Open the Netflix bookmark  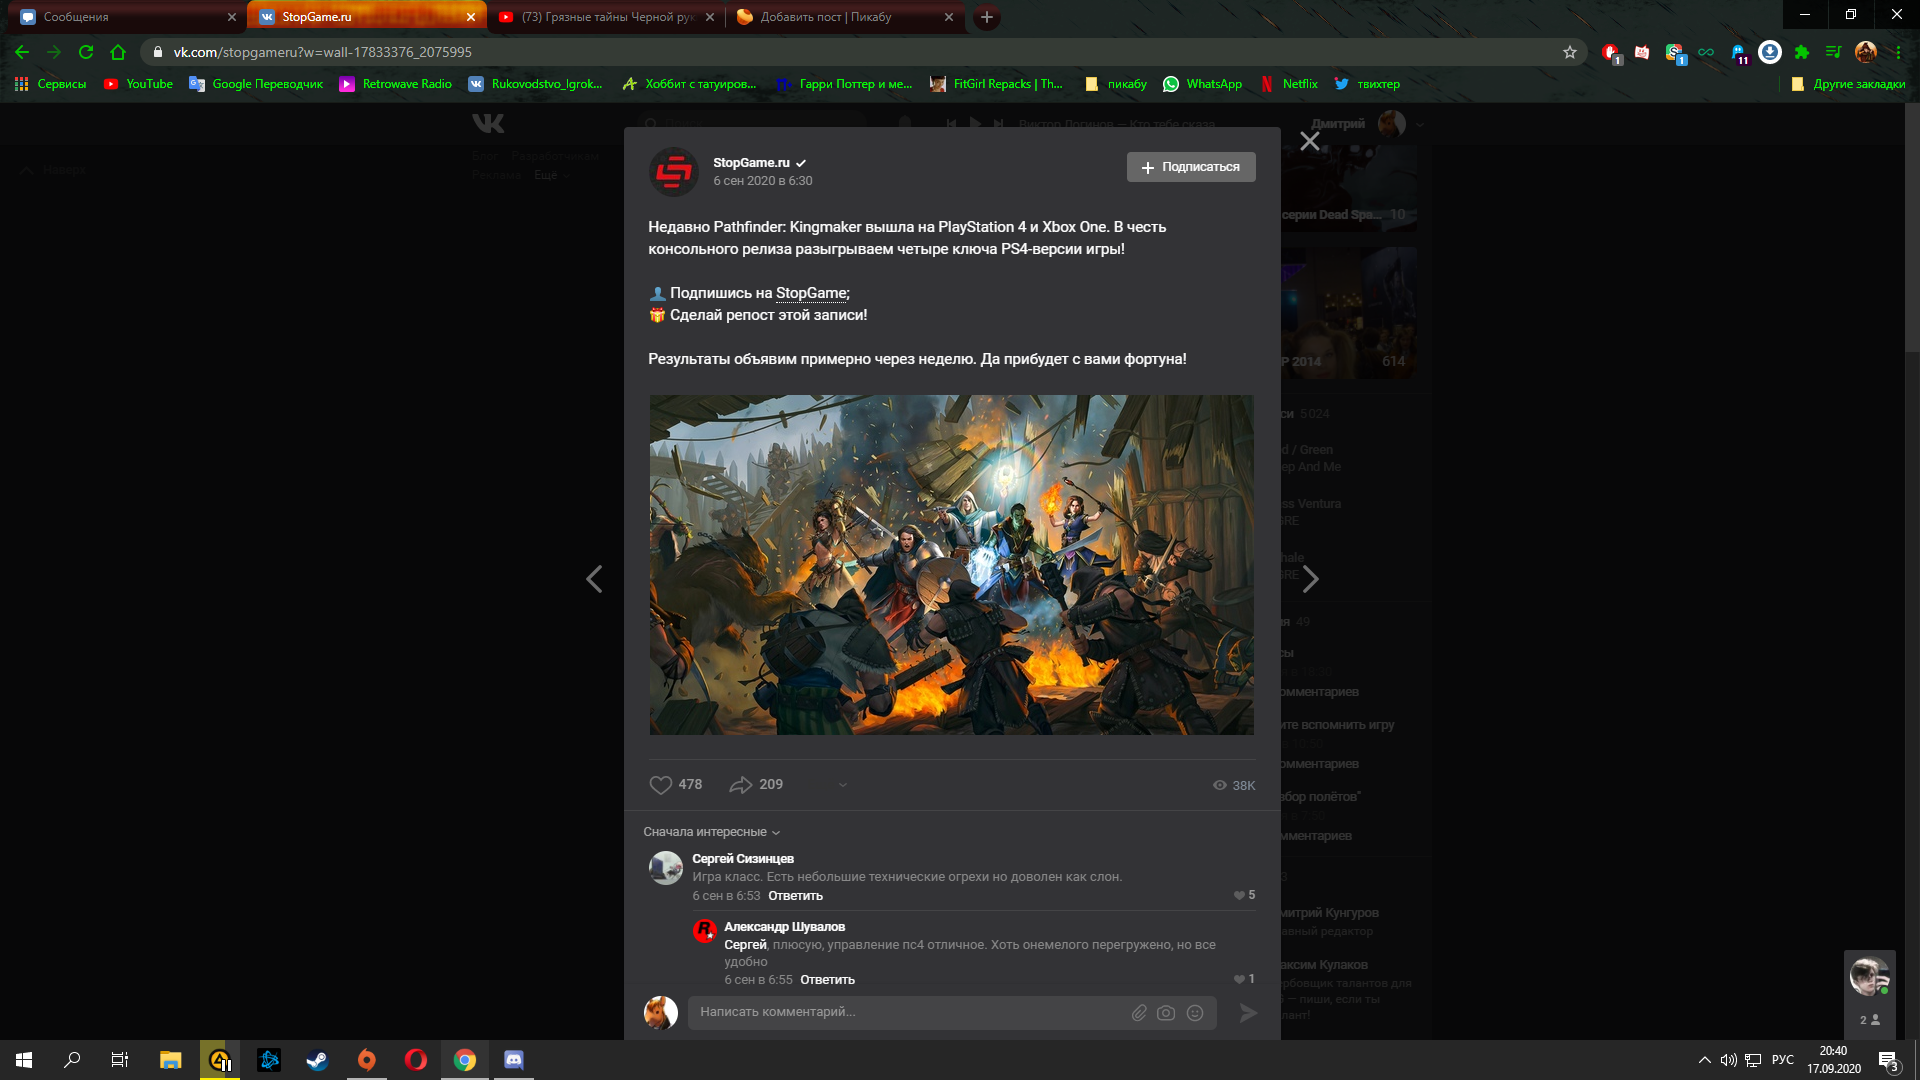click(1289, 84)
